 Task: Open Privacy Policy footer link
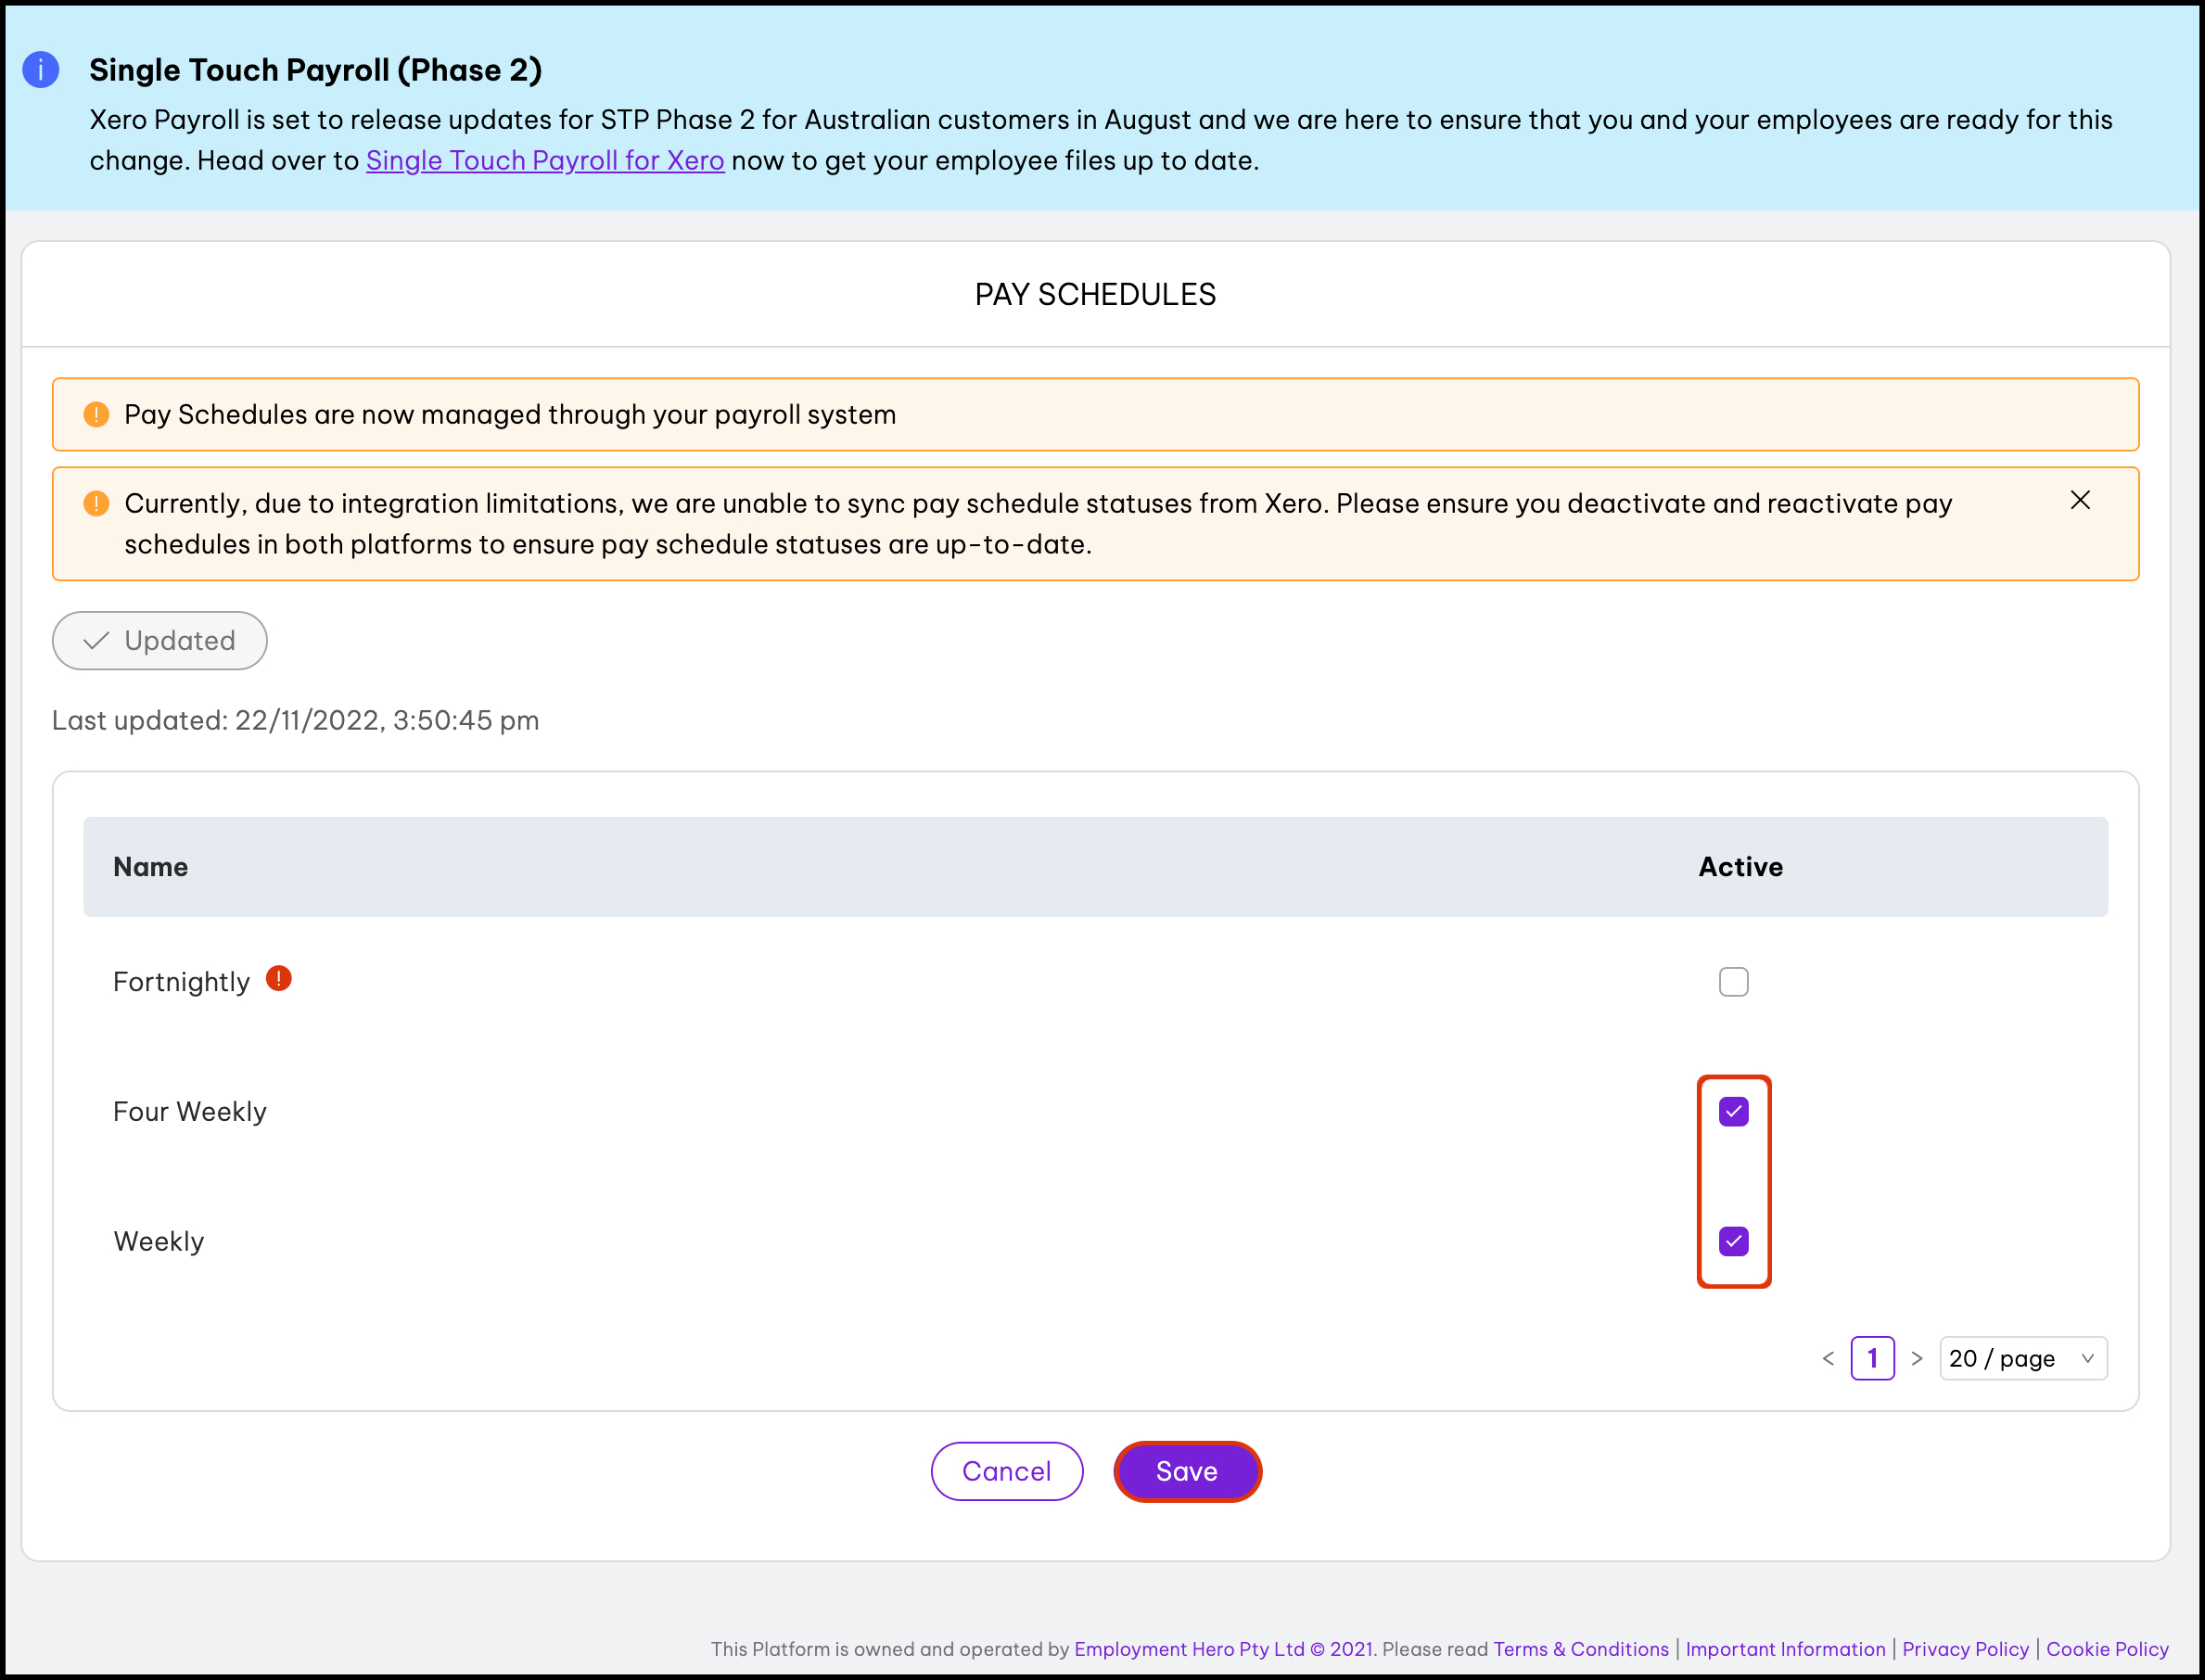pos(1965,1649)
